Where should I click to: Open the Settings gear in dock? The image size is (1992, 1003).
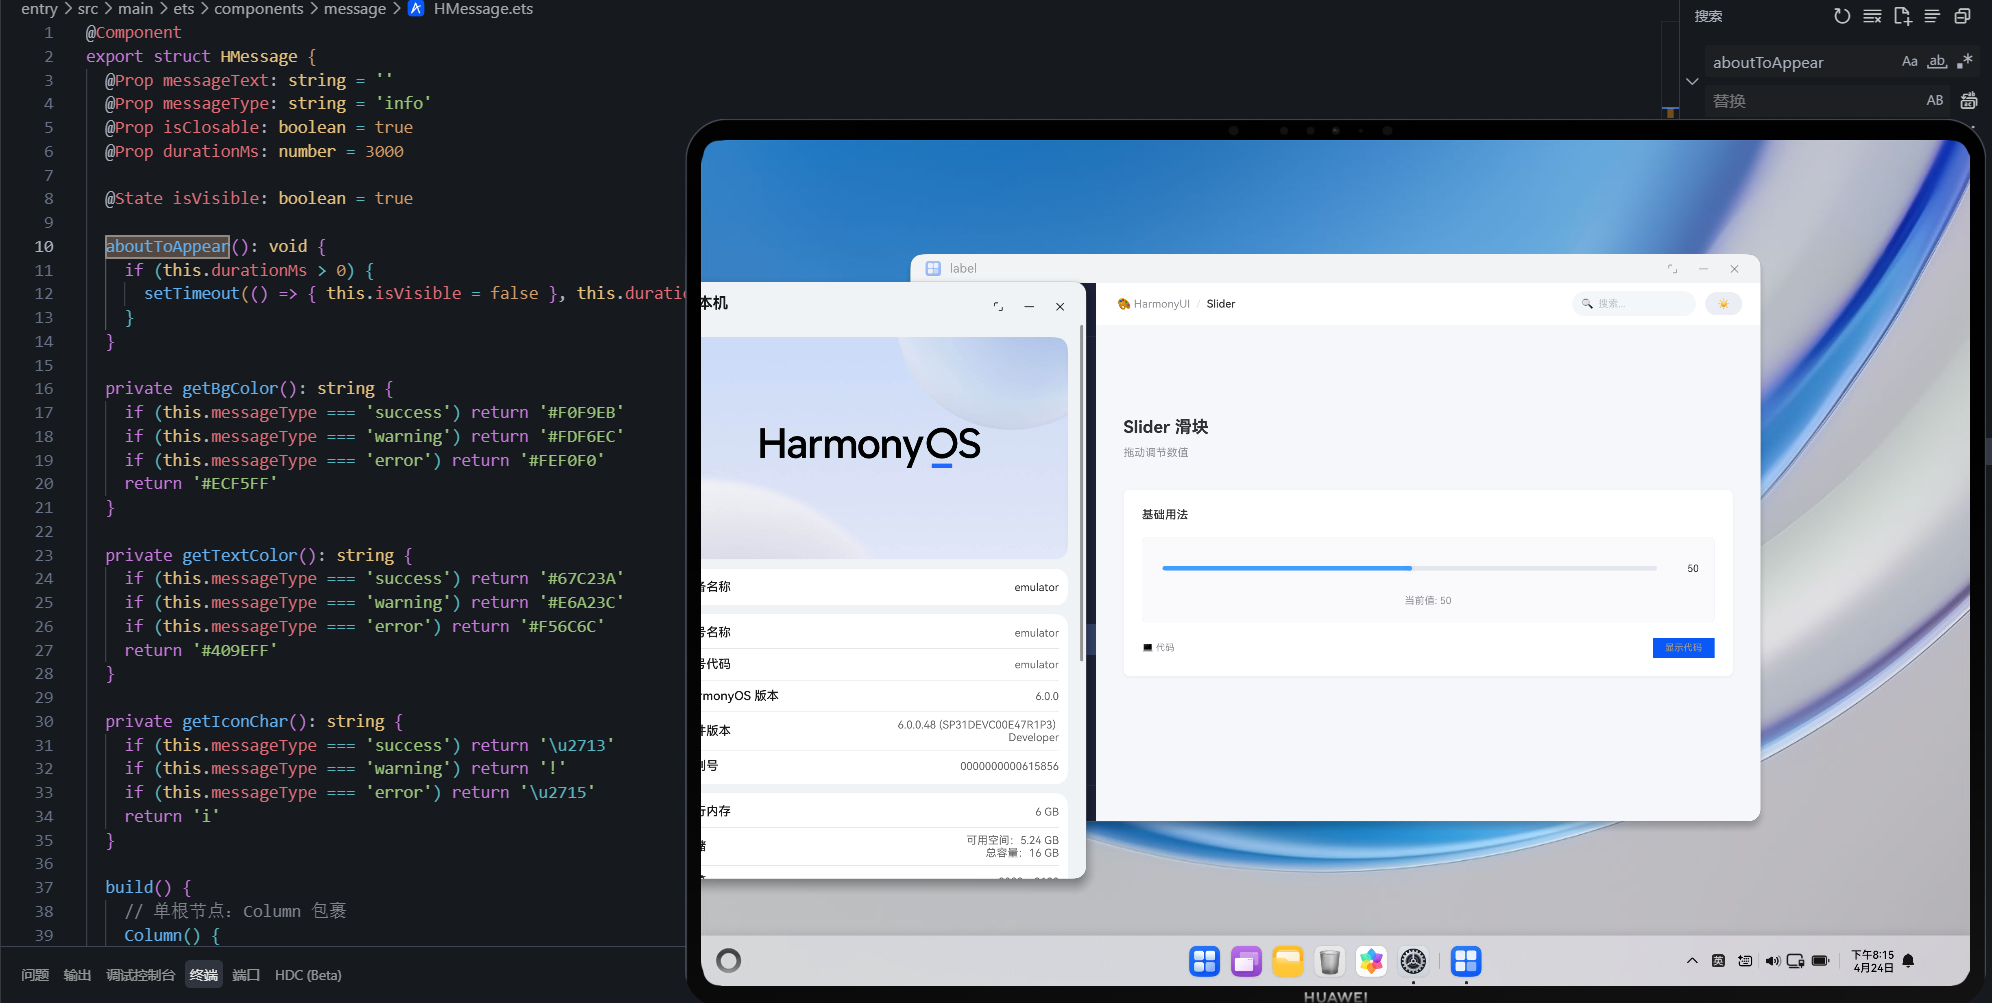[1413, 961]
